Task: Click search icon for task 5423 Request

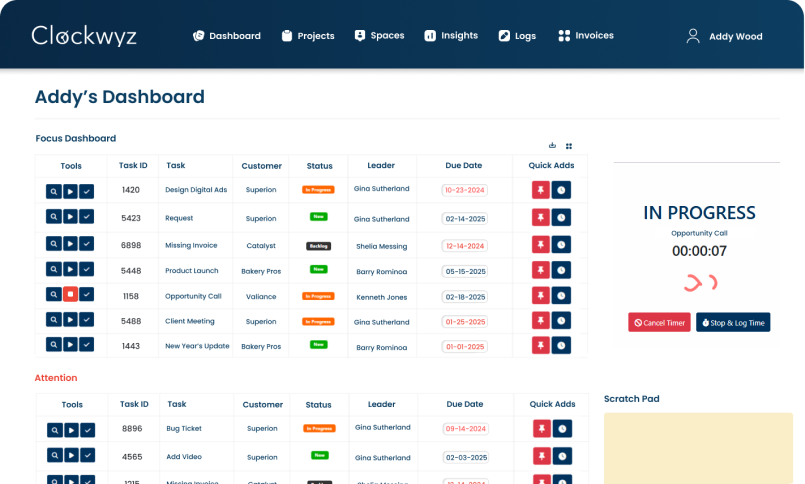Action: 54,217
